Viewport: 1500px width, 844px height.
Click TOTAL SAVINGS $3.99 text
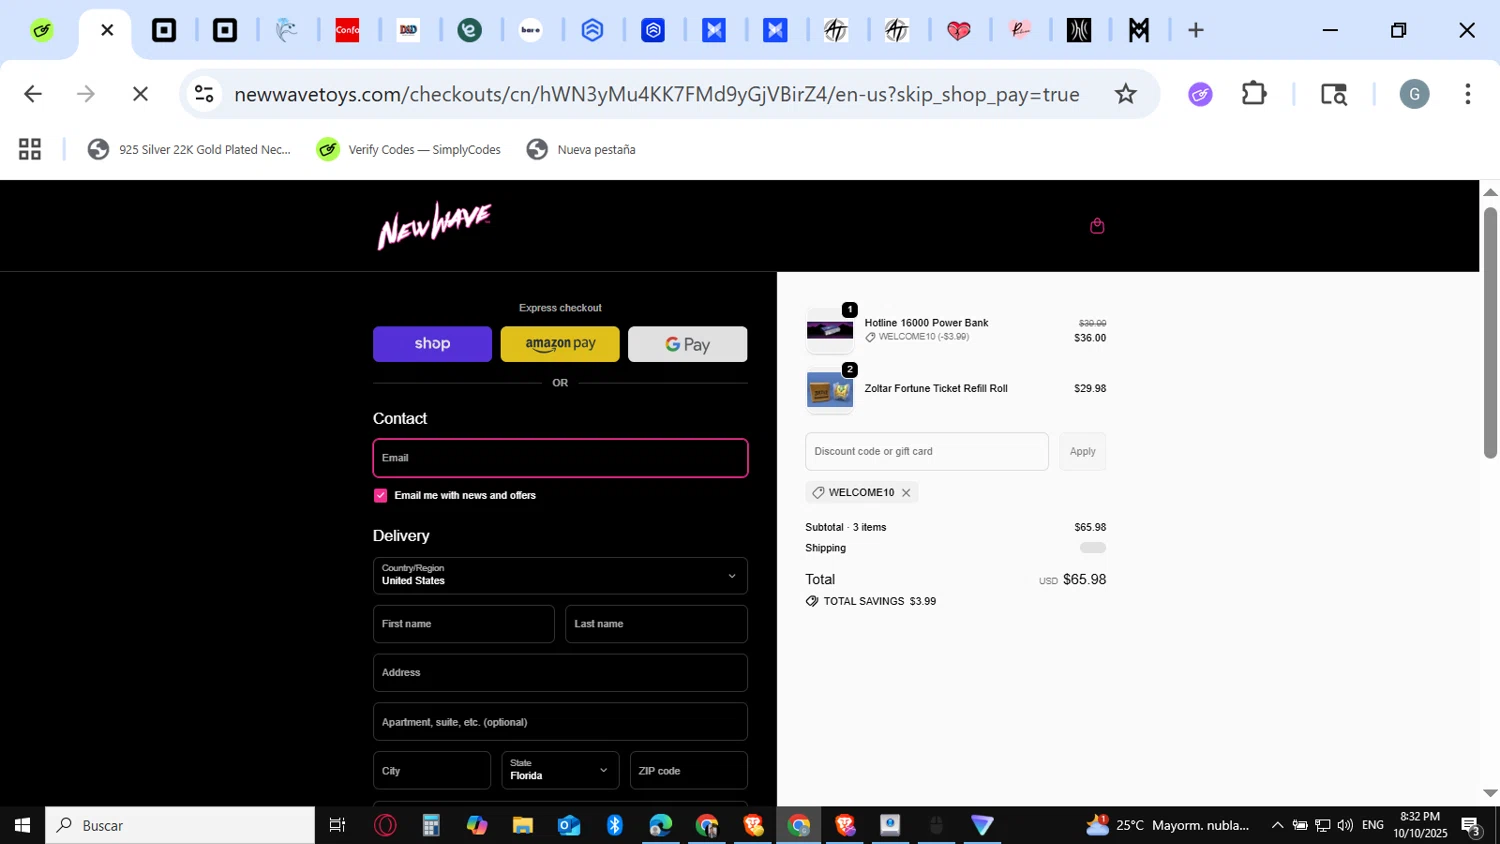click(880, 602)
